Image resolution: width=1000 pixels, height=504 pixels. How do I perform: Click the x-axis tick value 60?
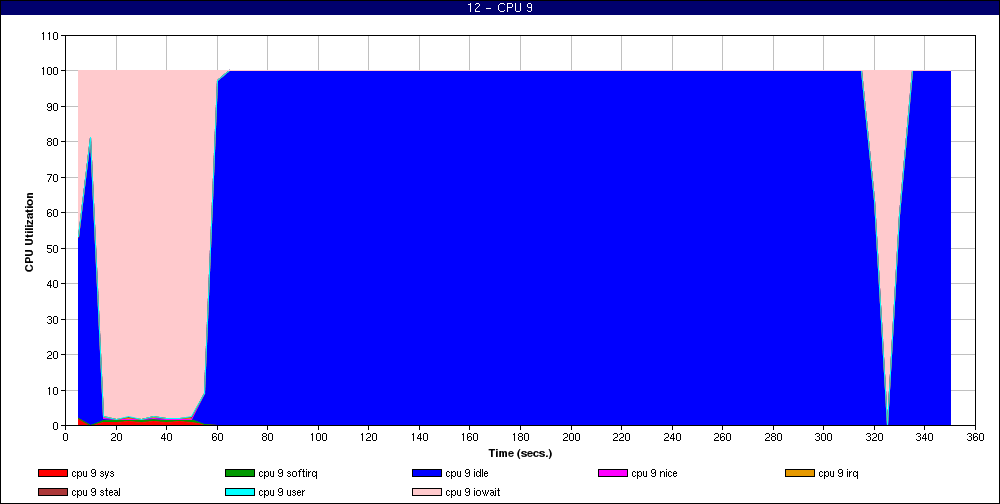217,437
